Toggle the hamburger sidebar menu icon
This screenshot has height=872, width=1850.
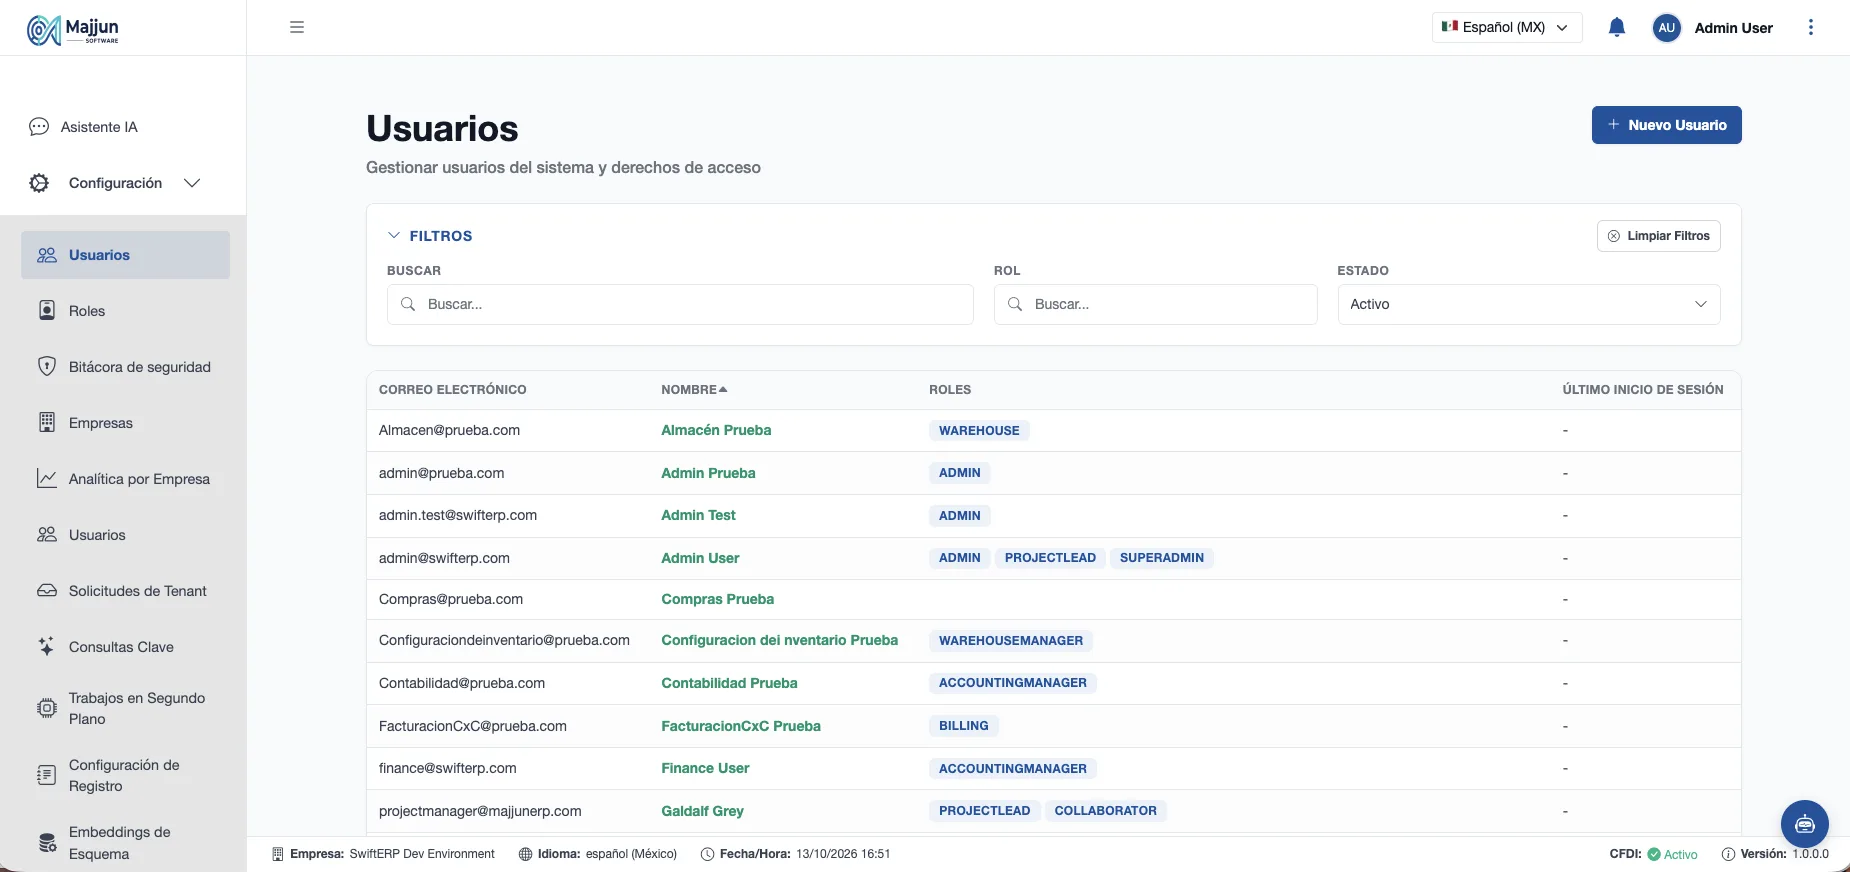click(297, 27)
